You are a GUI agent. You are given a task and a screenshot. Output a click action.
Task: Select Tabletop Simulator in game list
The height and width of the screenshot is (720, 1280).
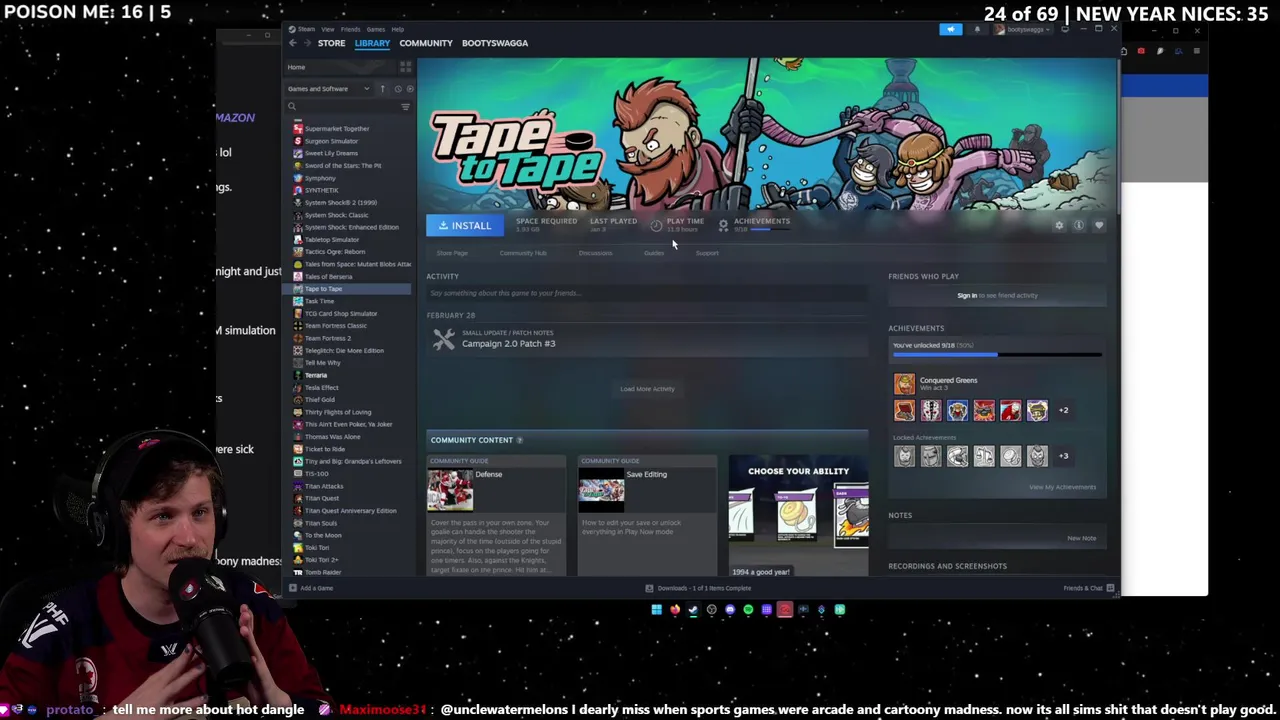(x=331, y=239)
